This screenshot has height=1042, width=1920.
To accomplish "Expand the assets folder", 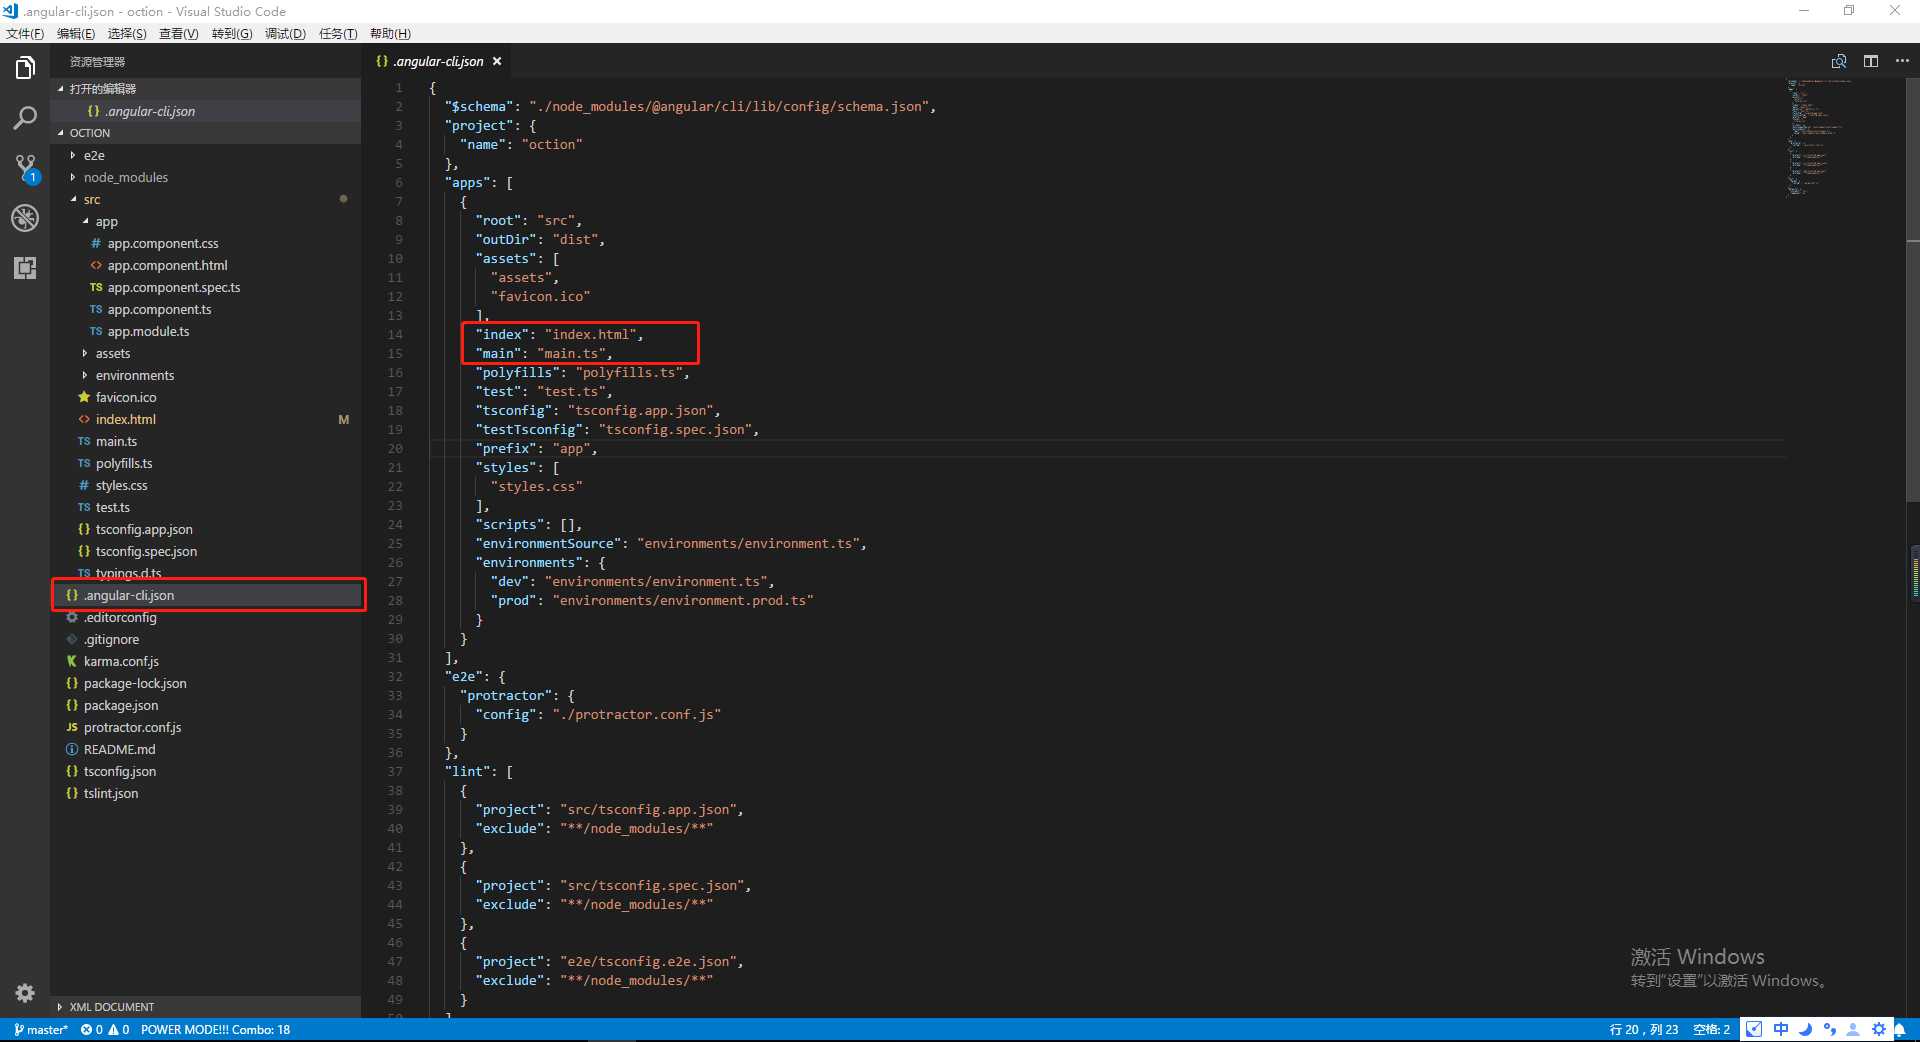I will tap(206, 353).
